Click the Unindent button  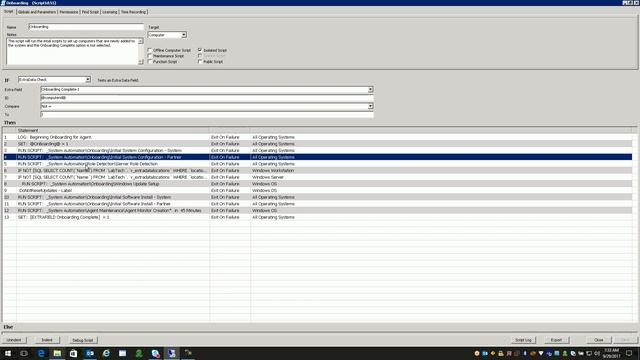click(14, 340)
